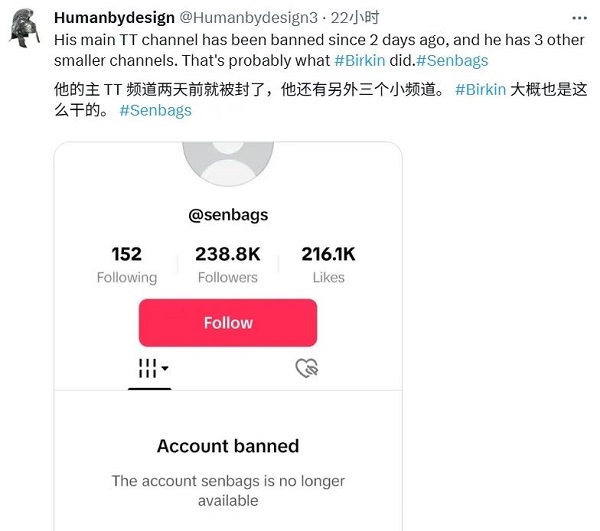Open the liked videos heart tab
The image size is (600, 531).
307,368
